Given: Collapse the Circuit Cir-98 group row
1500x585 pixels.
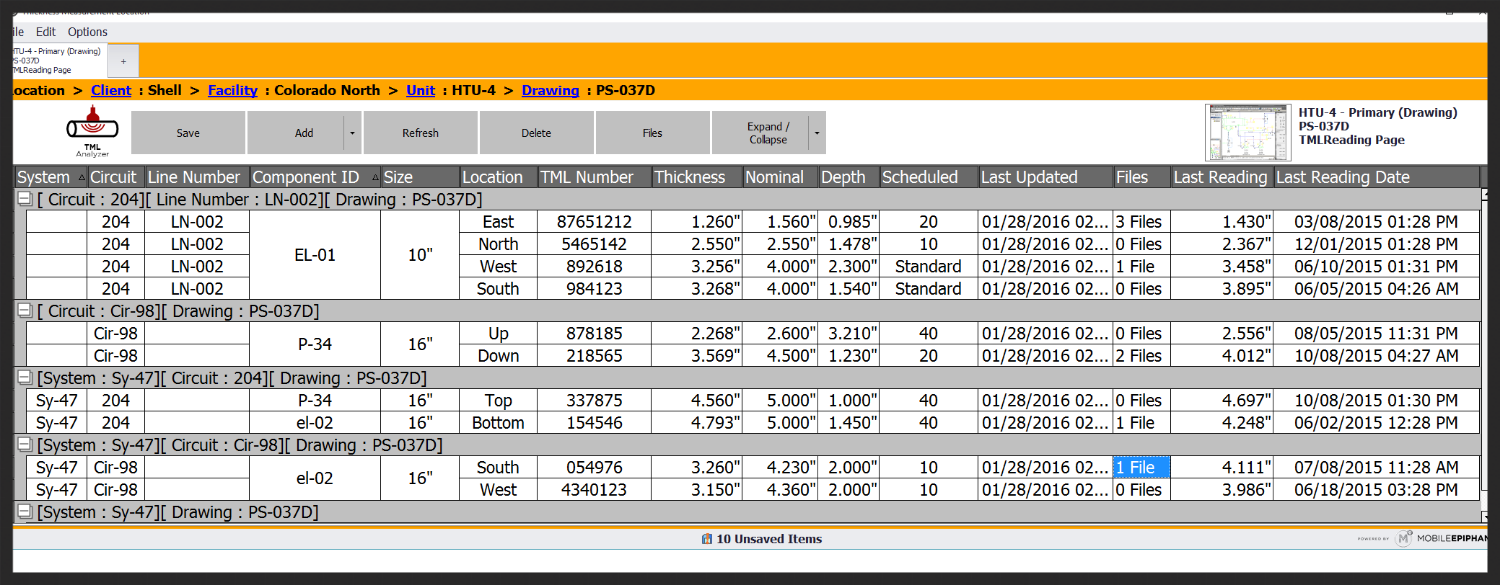Looking at the screenshot, I should tap(25, 311).
